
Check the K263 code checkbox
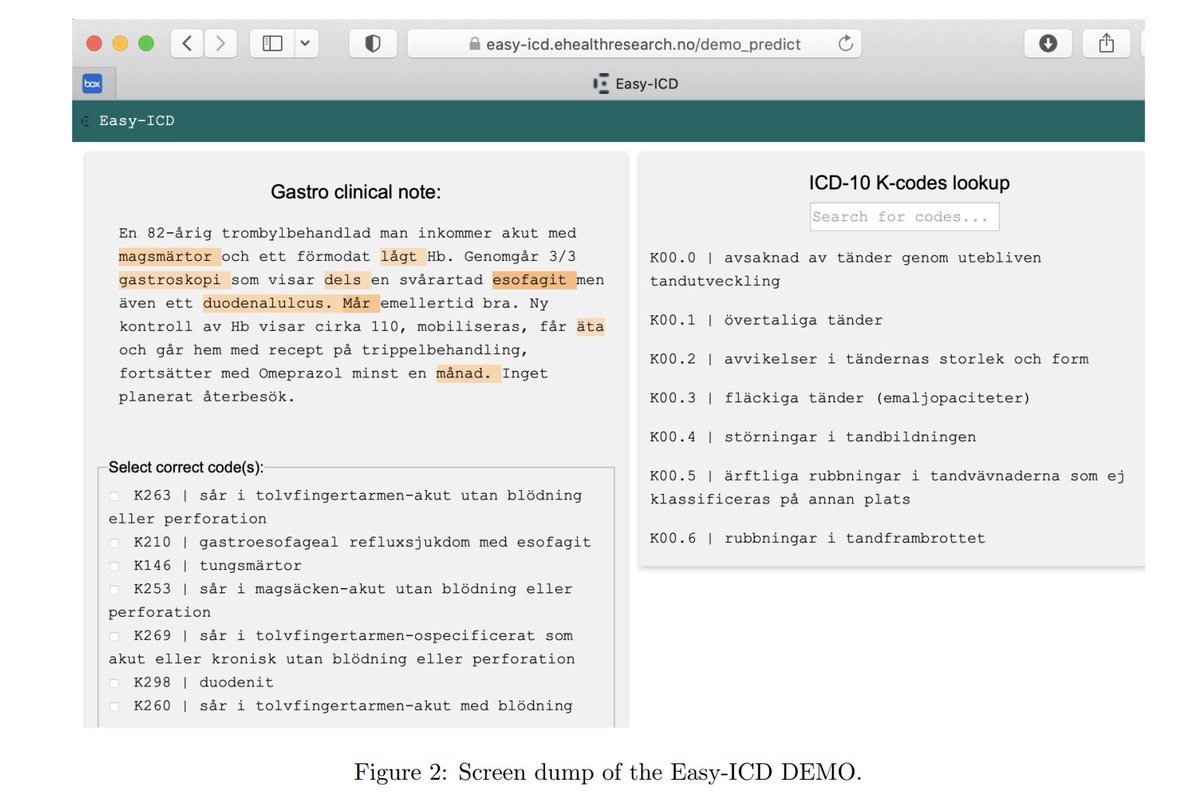pos(114,496)
